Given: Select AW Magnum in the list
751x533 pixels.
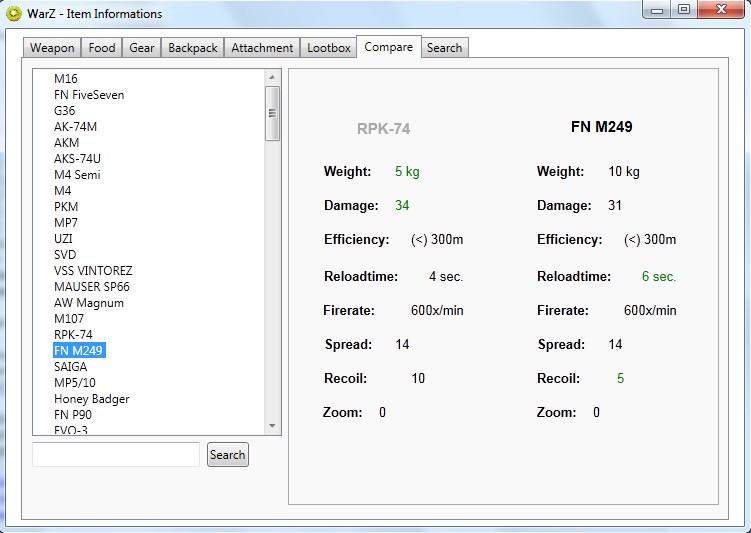Looking at the screenshot, I should point(89,303).
